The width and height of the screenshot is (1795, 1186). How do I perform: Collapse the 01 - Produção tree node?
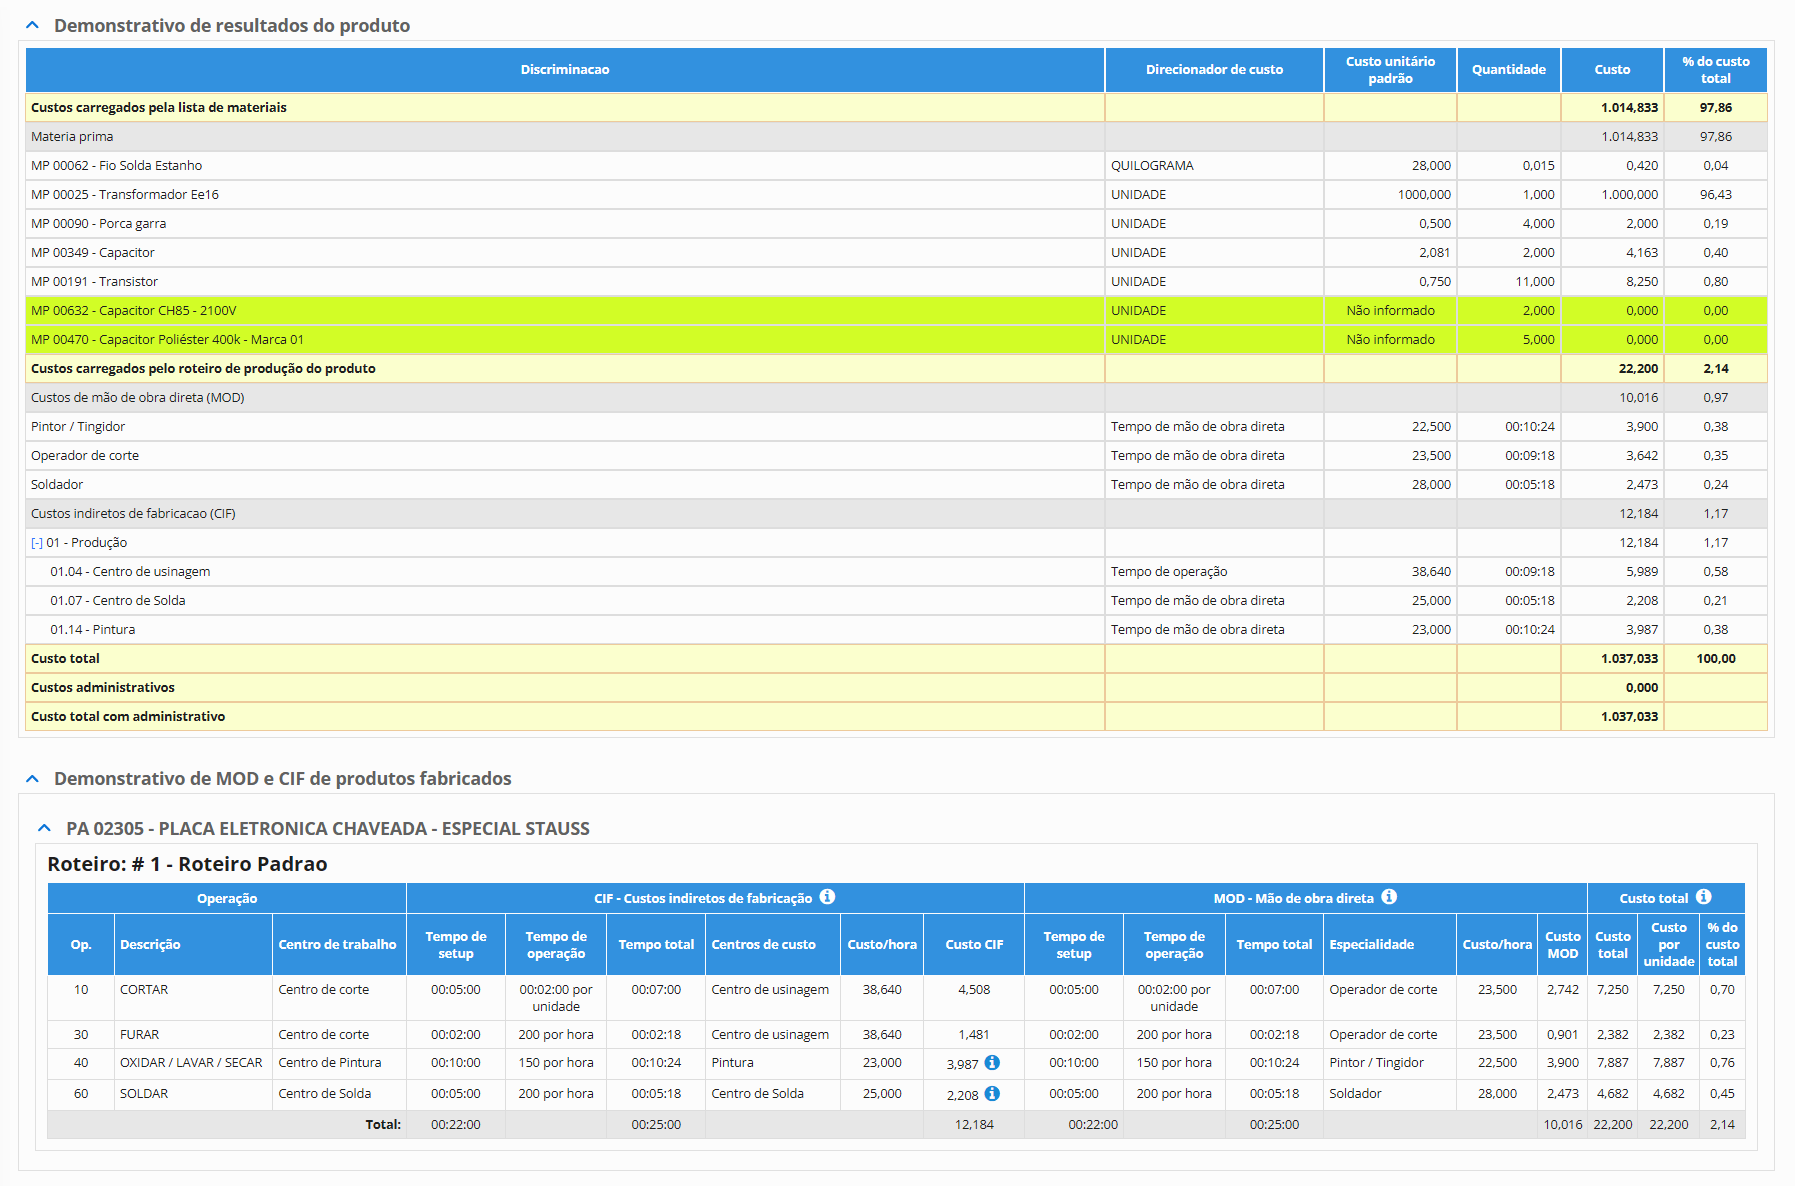coord(37,543)
